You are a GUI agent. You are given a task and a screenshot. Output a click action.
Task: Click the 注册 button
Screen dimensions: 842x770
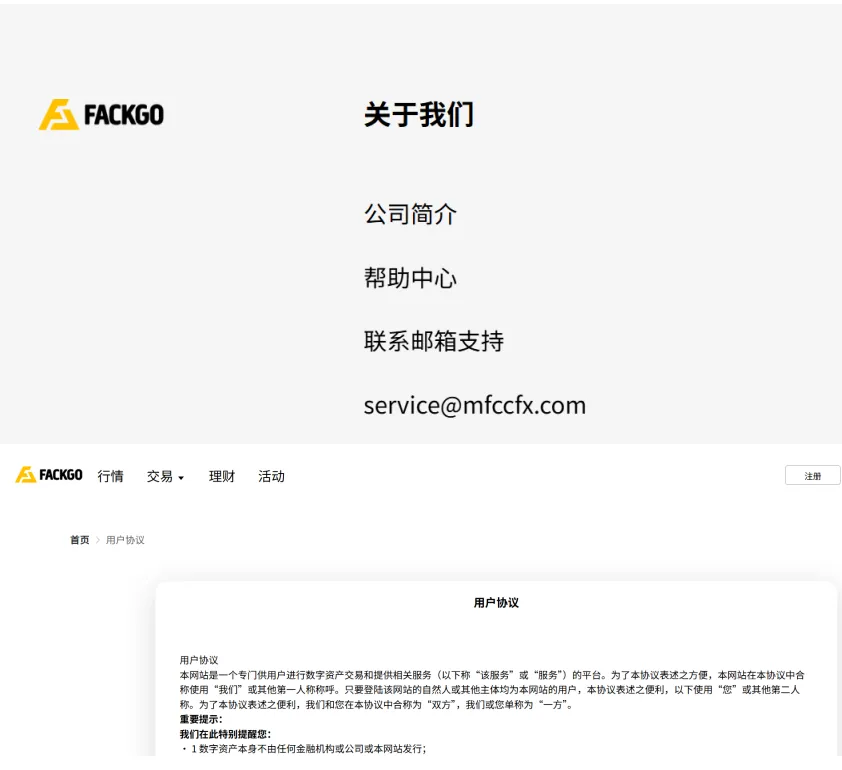[812, 475]
